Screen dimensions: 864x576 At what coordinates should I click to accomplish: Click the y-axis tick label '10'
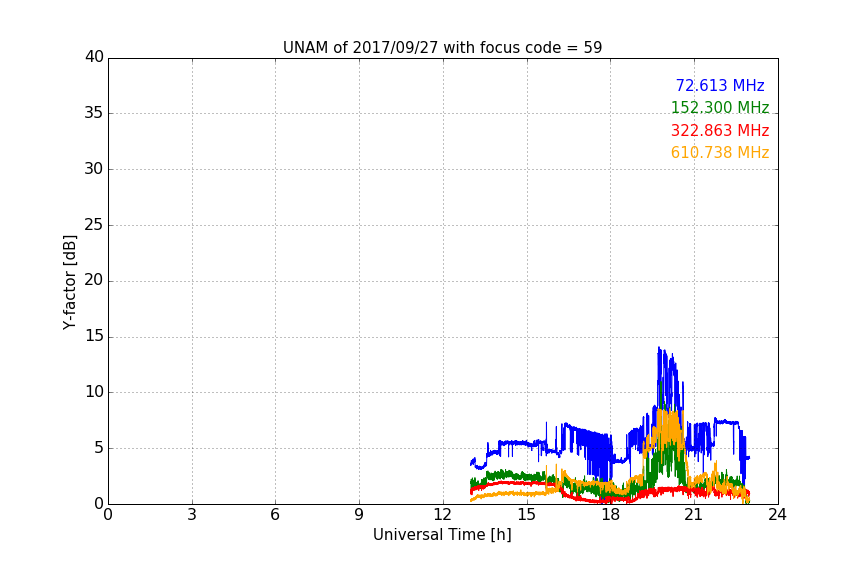(x=94, y=392)
